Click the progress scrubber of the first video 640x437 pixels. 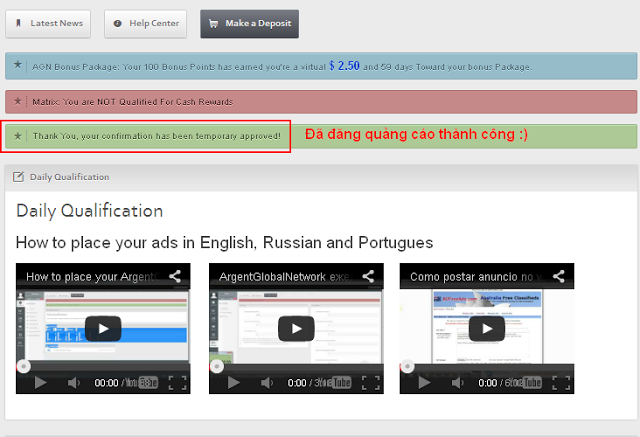pos(24,366)
